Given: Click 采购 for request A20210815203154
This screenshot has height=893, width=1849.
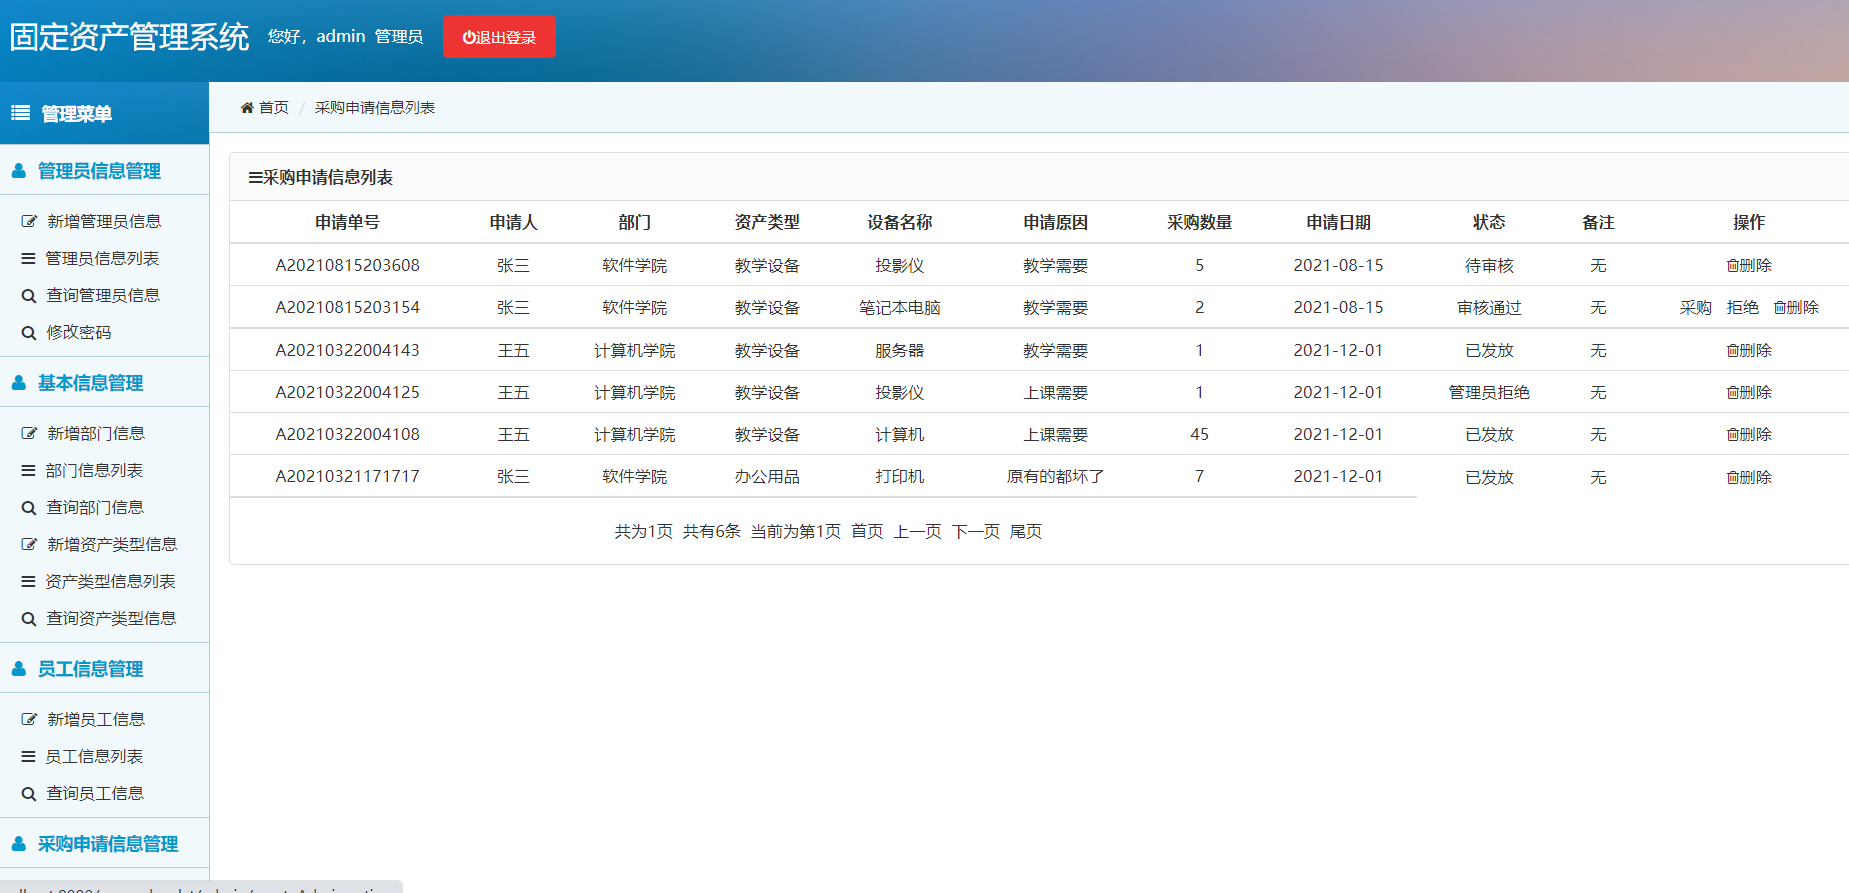Looking at the screenshot, I should coord(1696,308).
